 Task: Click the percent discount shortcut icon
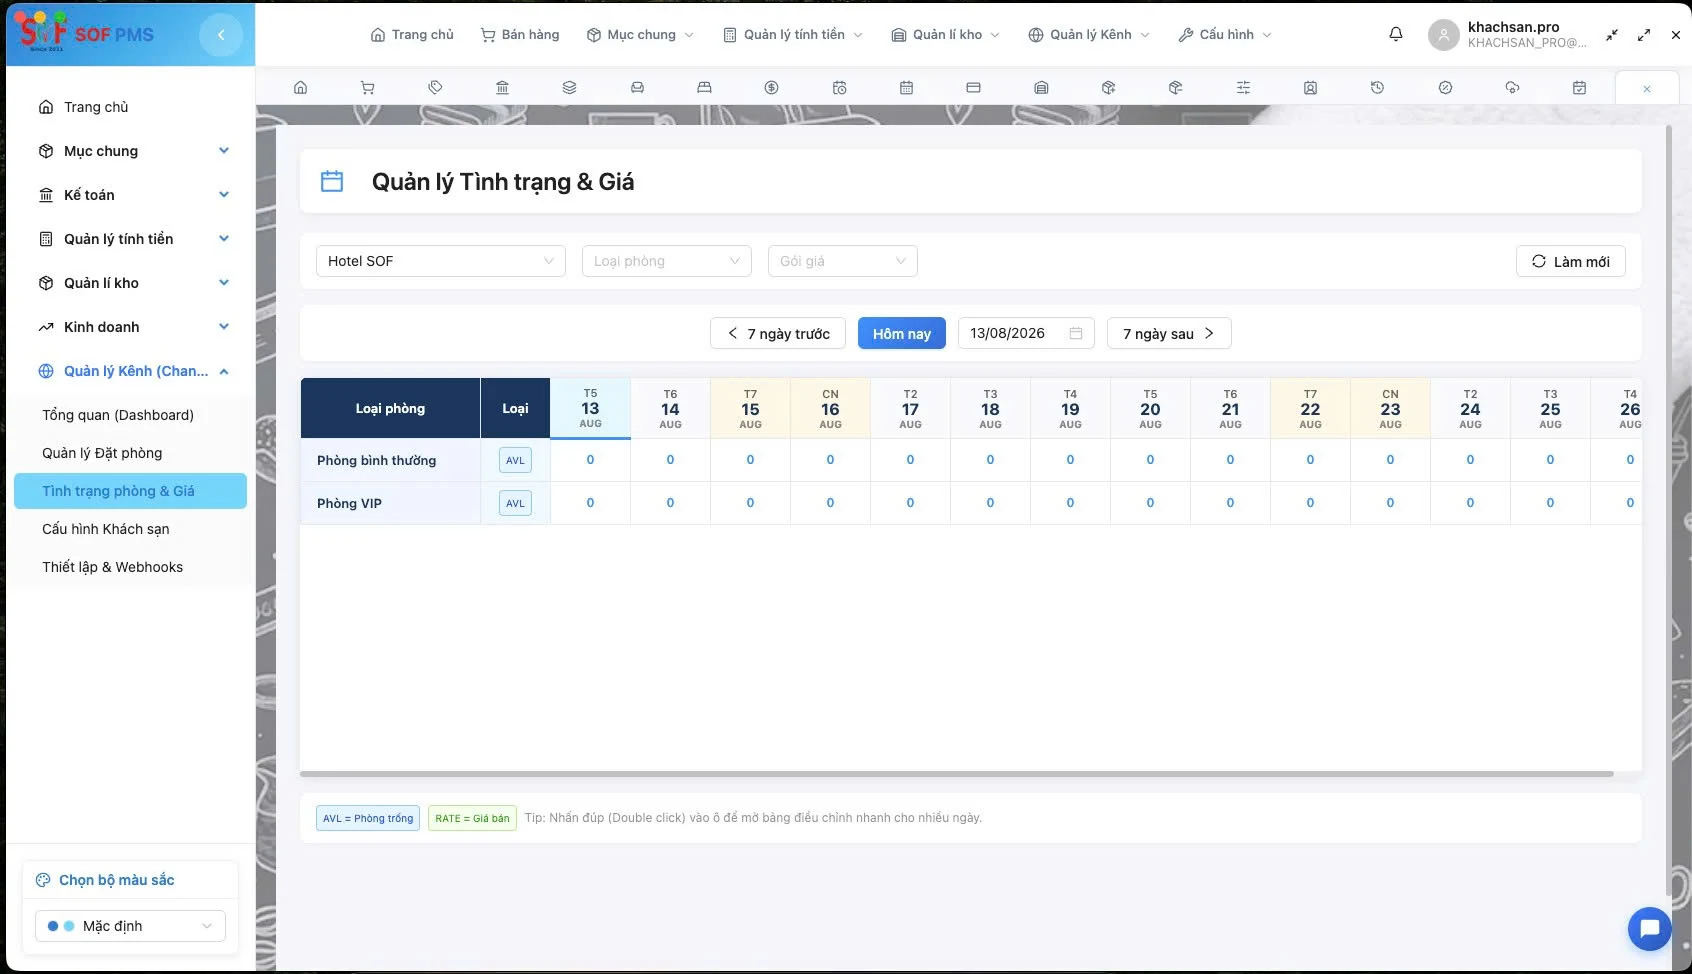point(1445,88)
